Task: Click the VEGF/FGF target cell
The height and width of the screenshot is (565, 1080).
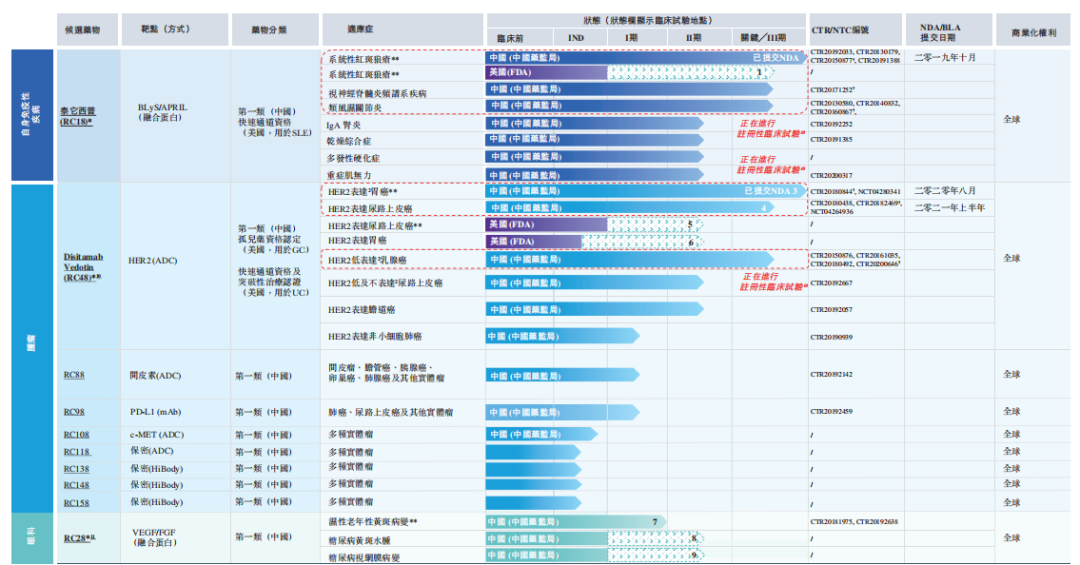Action: click(155, 537)
